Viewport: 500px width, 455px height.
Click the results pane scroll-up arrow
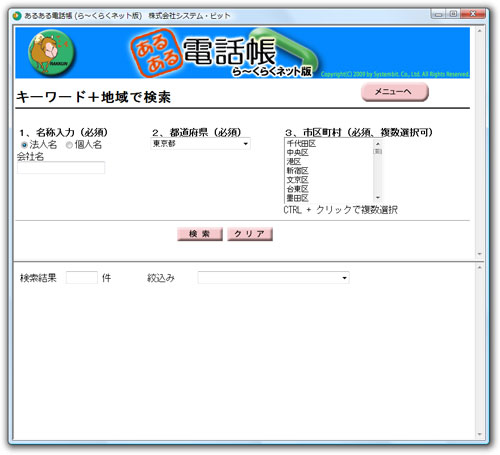(480, 267)
